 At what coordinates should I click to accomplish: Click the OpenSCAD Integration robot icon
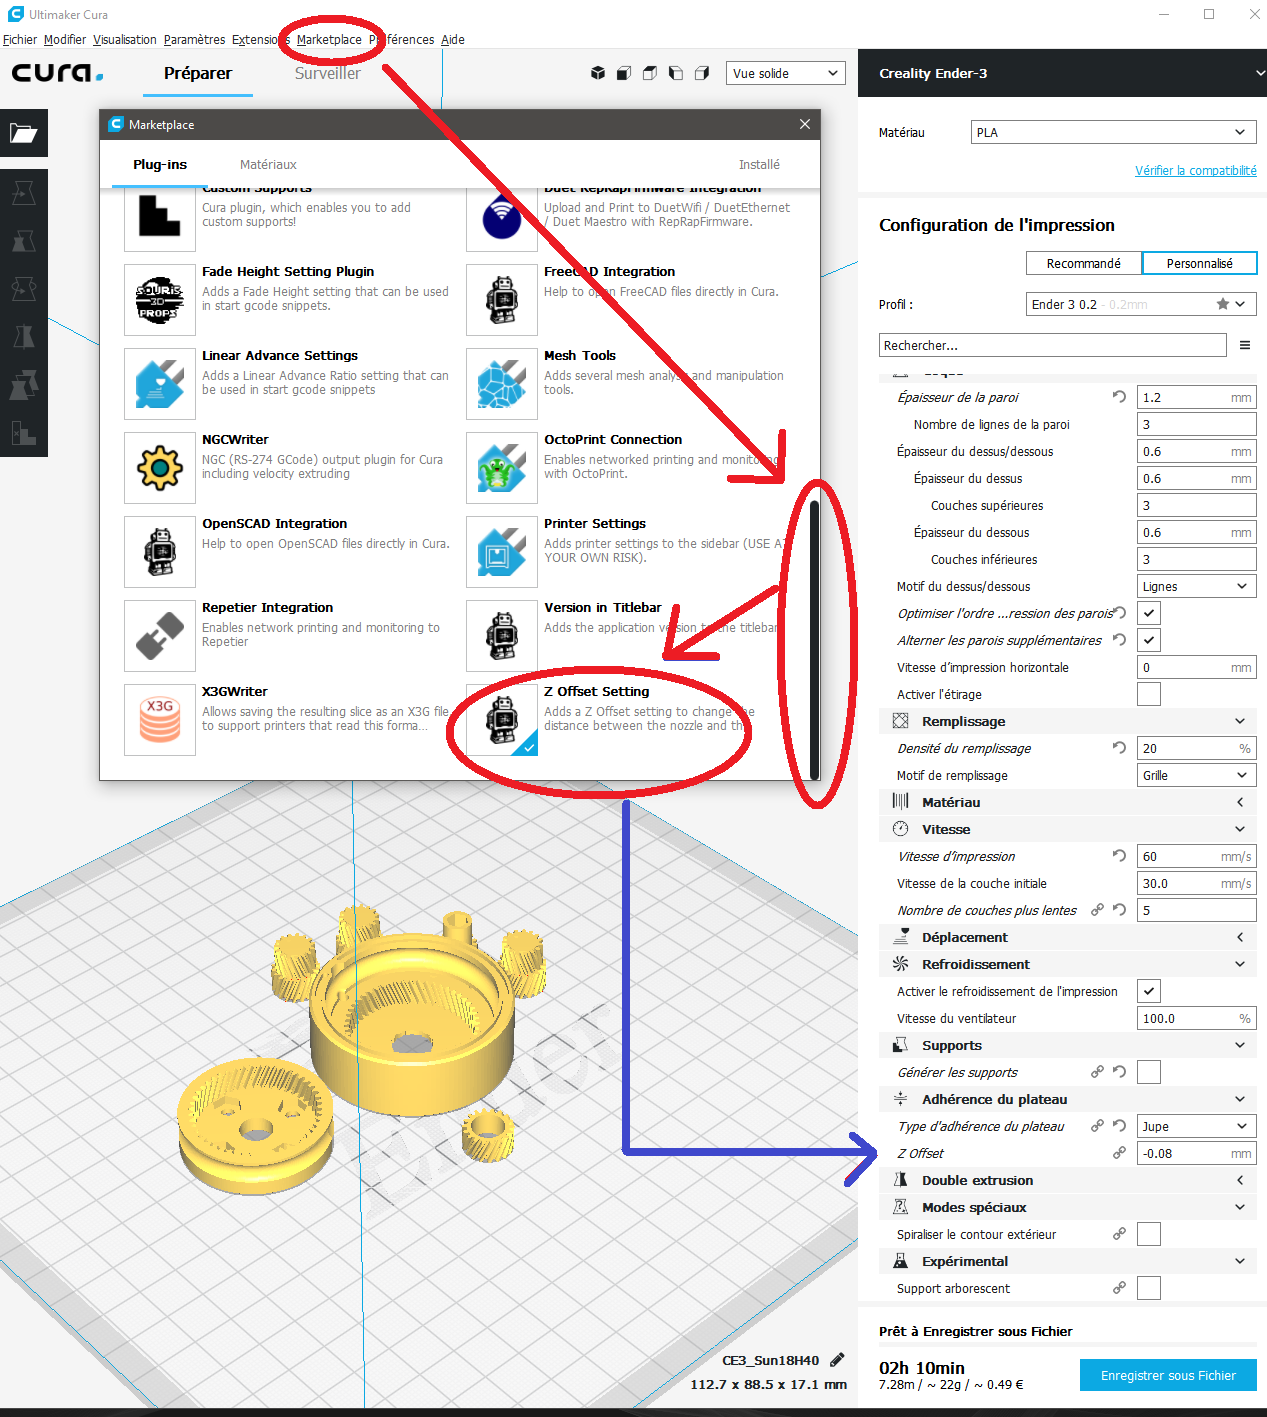160,552
